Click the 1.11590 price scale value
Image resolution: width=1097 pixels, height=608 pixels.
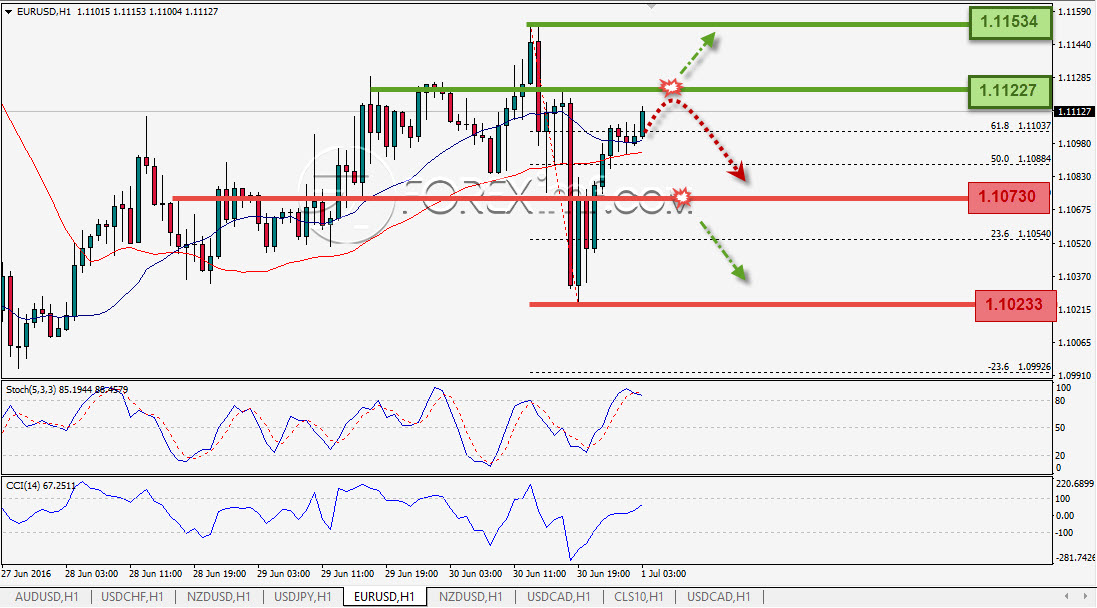click(x=1075, y=12)
